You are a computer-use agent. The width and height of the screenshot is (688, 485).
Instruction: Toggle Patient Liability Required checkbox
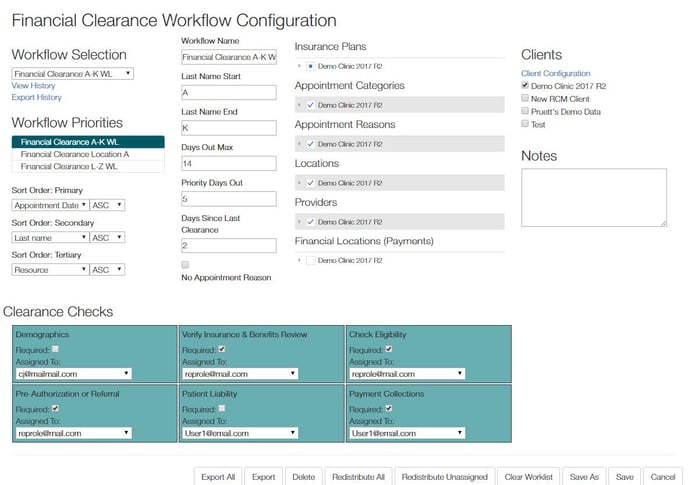coord(221,409)
